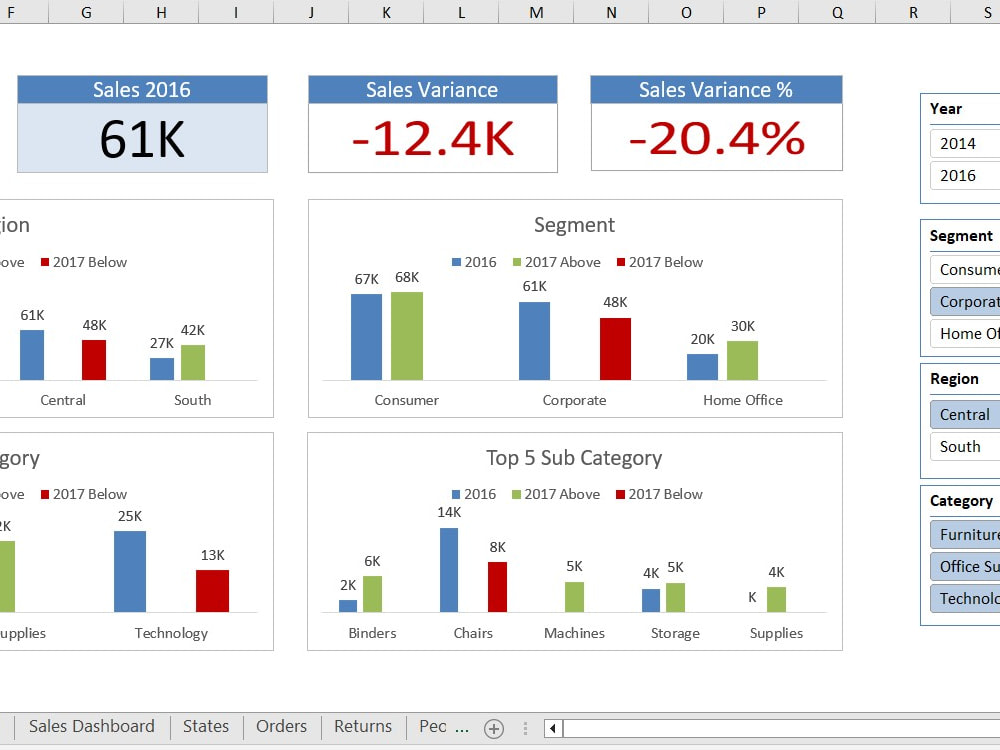Click the Year slicer header
Viewport: 1000px width, 750px height.
coord(946,109)
